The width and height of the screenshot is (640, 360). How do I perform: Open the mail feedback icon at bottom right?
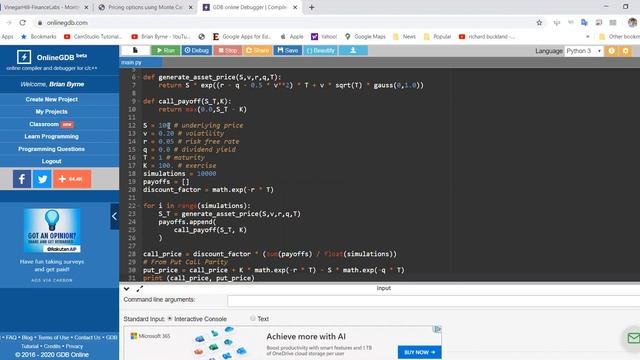[x=633, y=338]
